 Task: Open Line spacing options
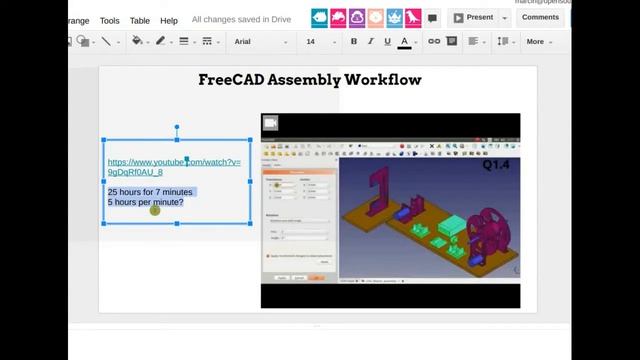coord(502,41)
